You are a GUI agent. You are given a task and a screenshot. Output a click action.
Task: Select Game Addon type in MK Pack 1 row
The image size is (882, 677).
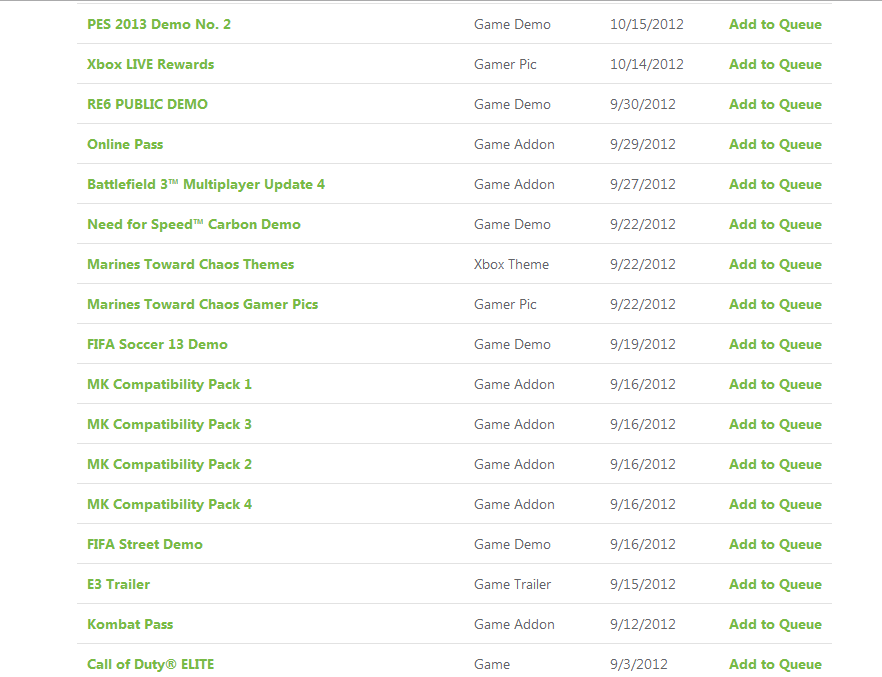(514, 384)
